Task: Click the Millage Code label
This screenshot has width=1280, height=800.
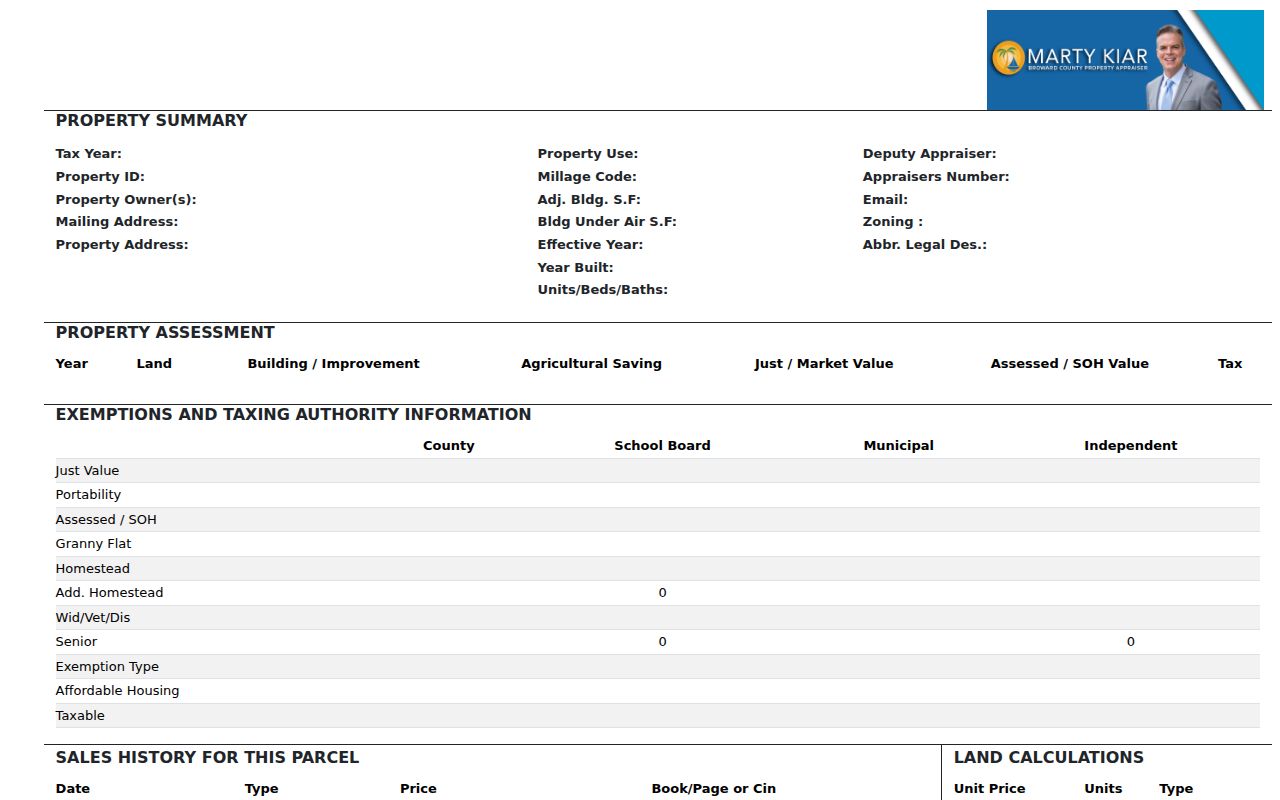Action: tap(587, 177)
